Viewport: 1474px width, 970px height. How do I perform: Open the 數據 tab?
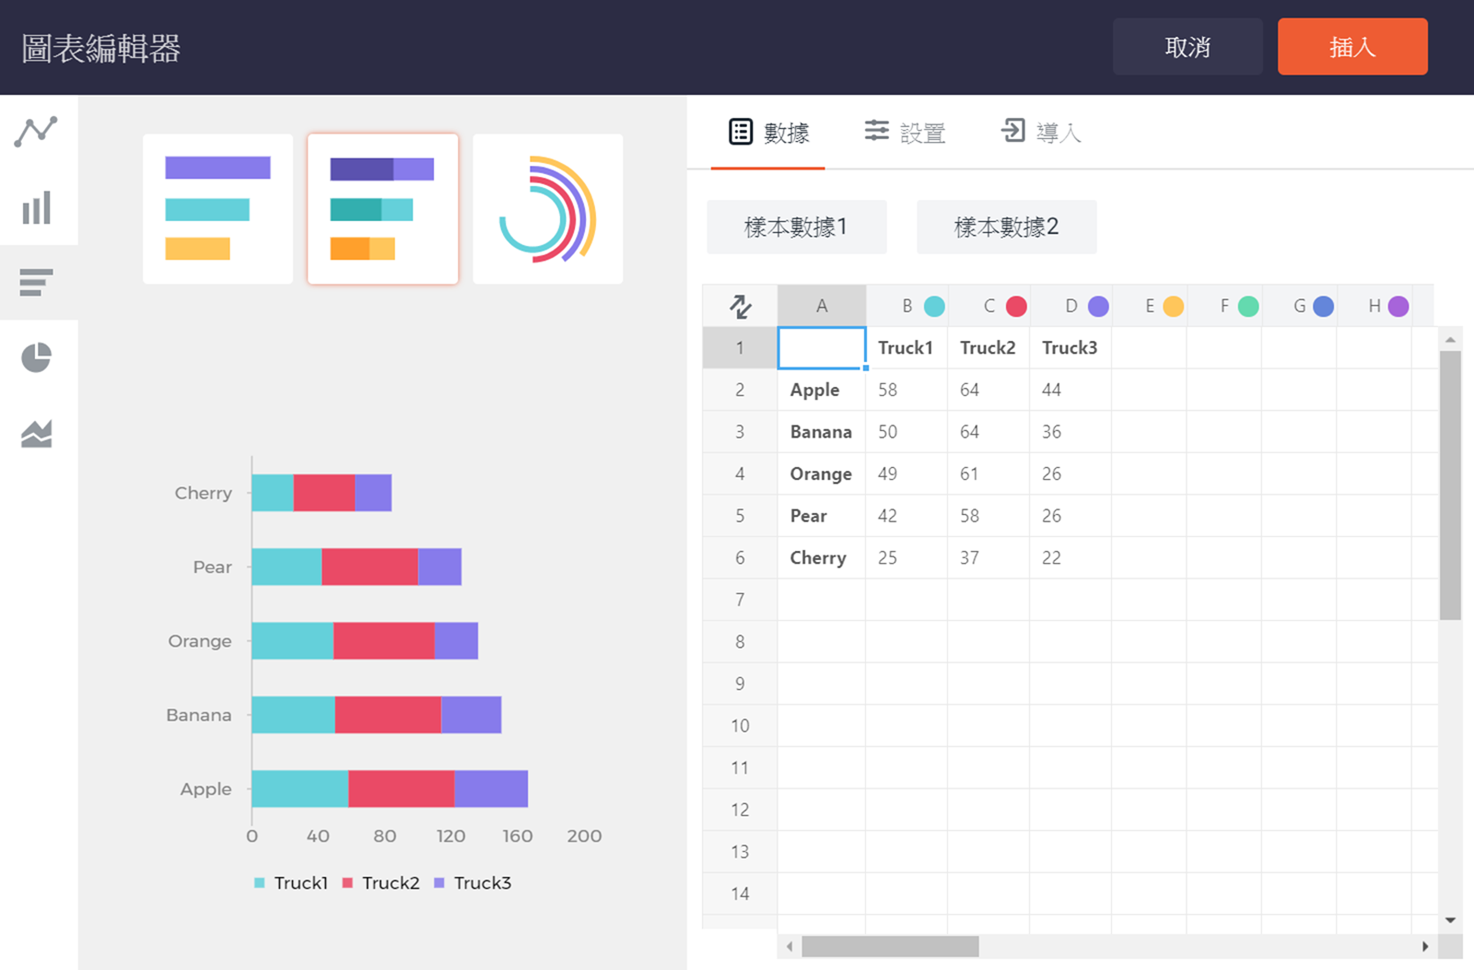768,132
